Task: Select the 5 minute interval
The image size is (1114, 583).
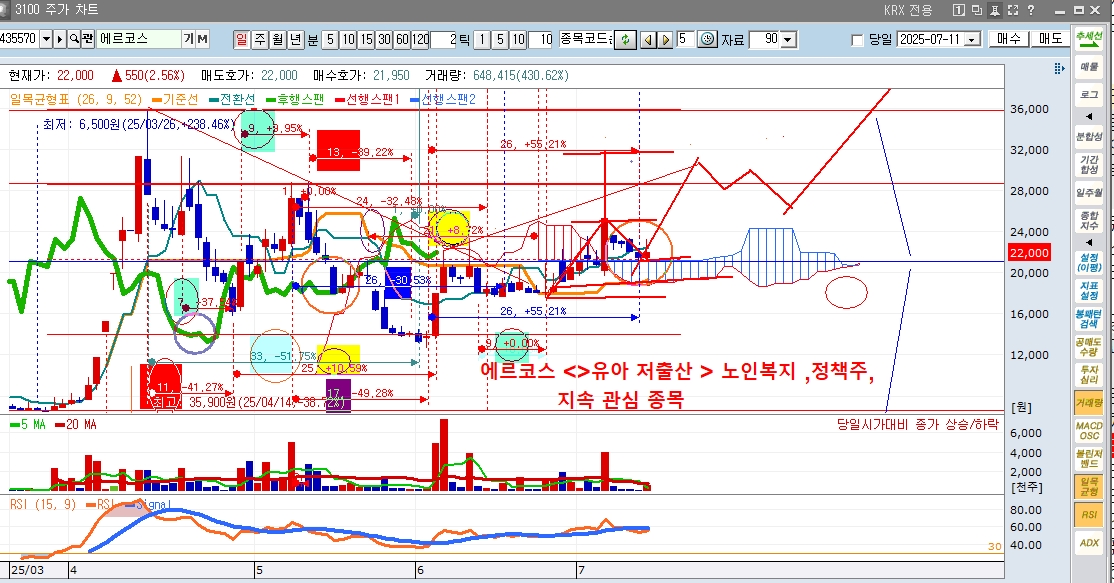Action: (x=330, y=40)
